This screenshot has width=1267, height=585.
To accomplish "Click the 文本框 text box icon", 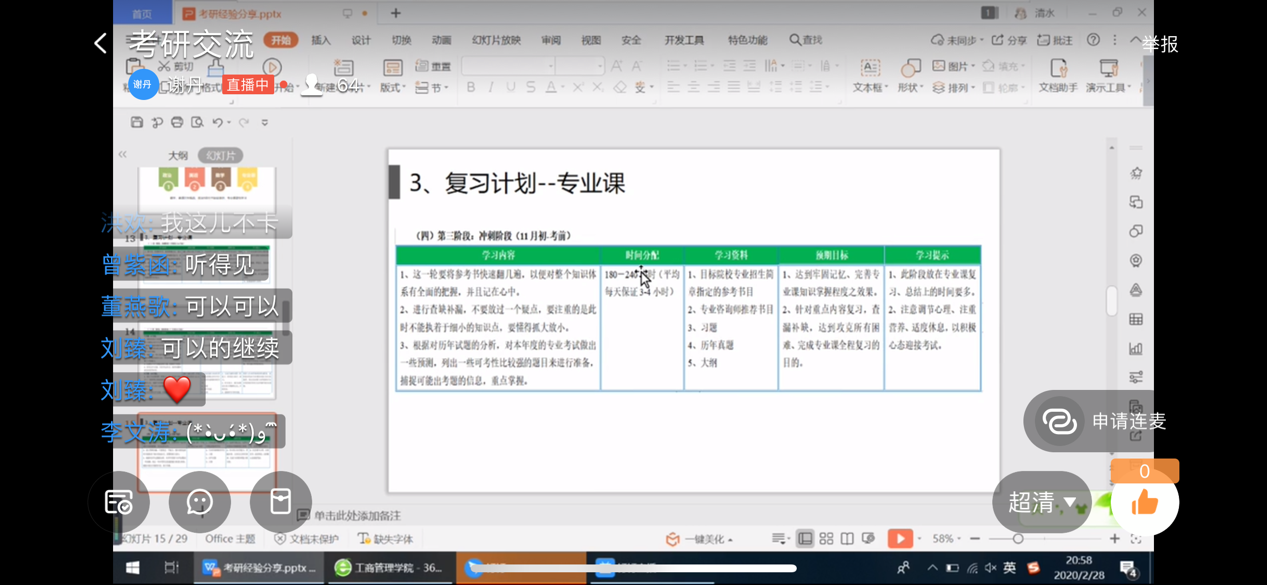I will [x=869, y=68].
